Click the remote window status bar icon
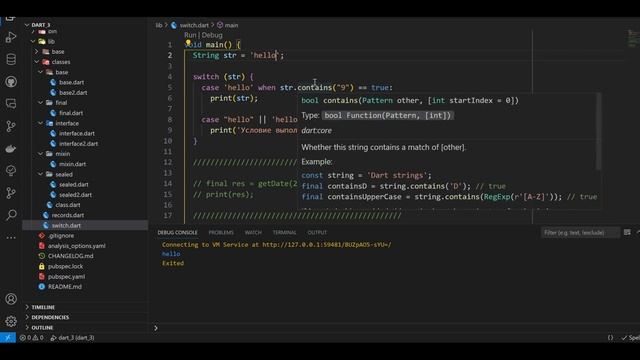This screenshot has width=640, height=360. [8, 338]
